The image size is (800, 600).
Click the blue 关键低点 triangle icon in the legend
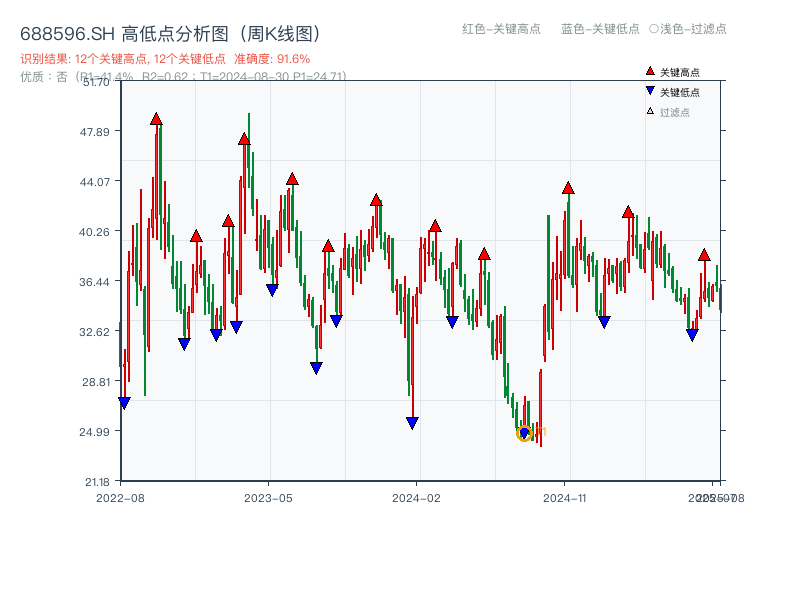click(650, 90)
